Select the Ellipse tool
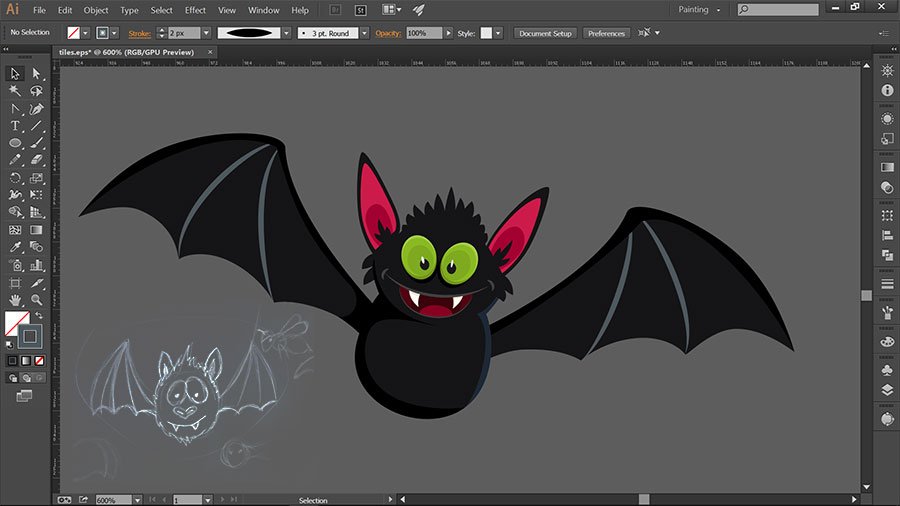This screenshot has width=900, height=506. (x=15, y=143)
